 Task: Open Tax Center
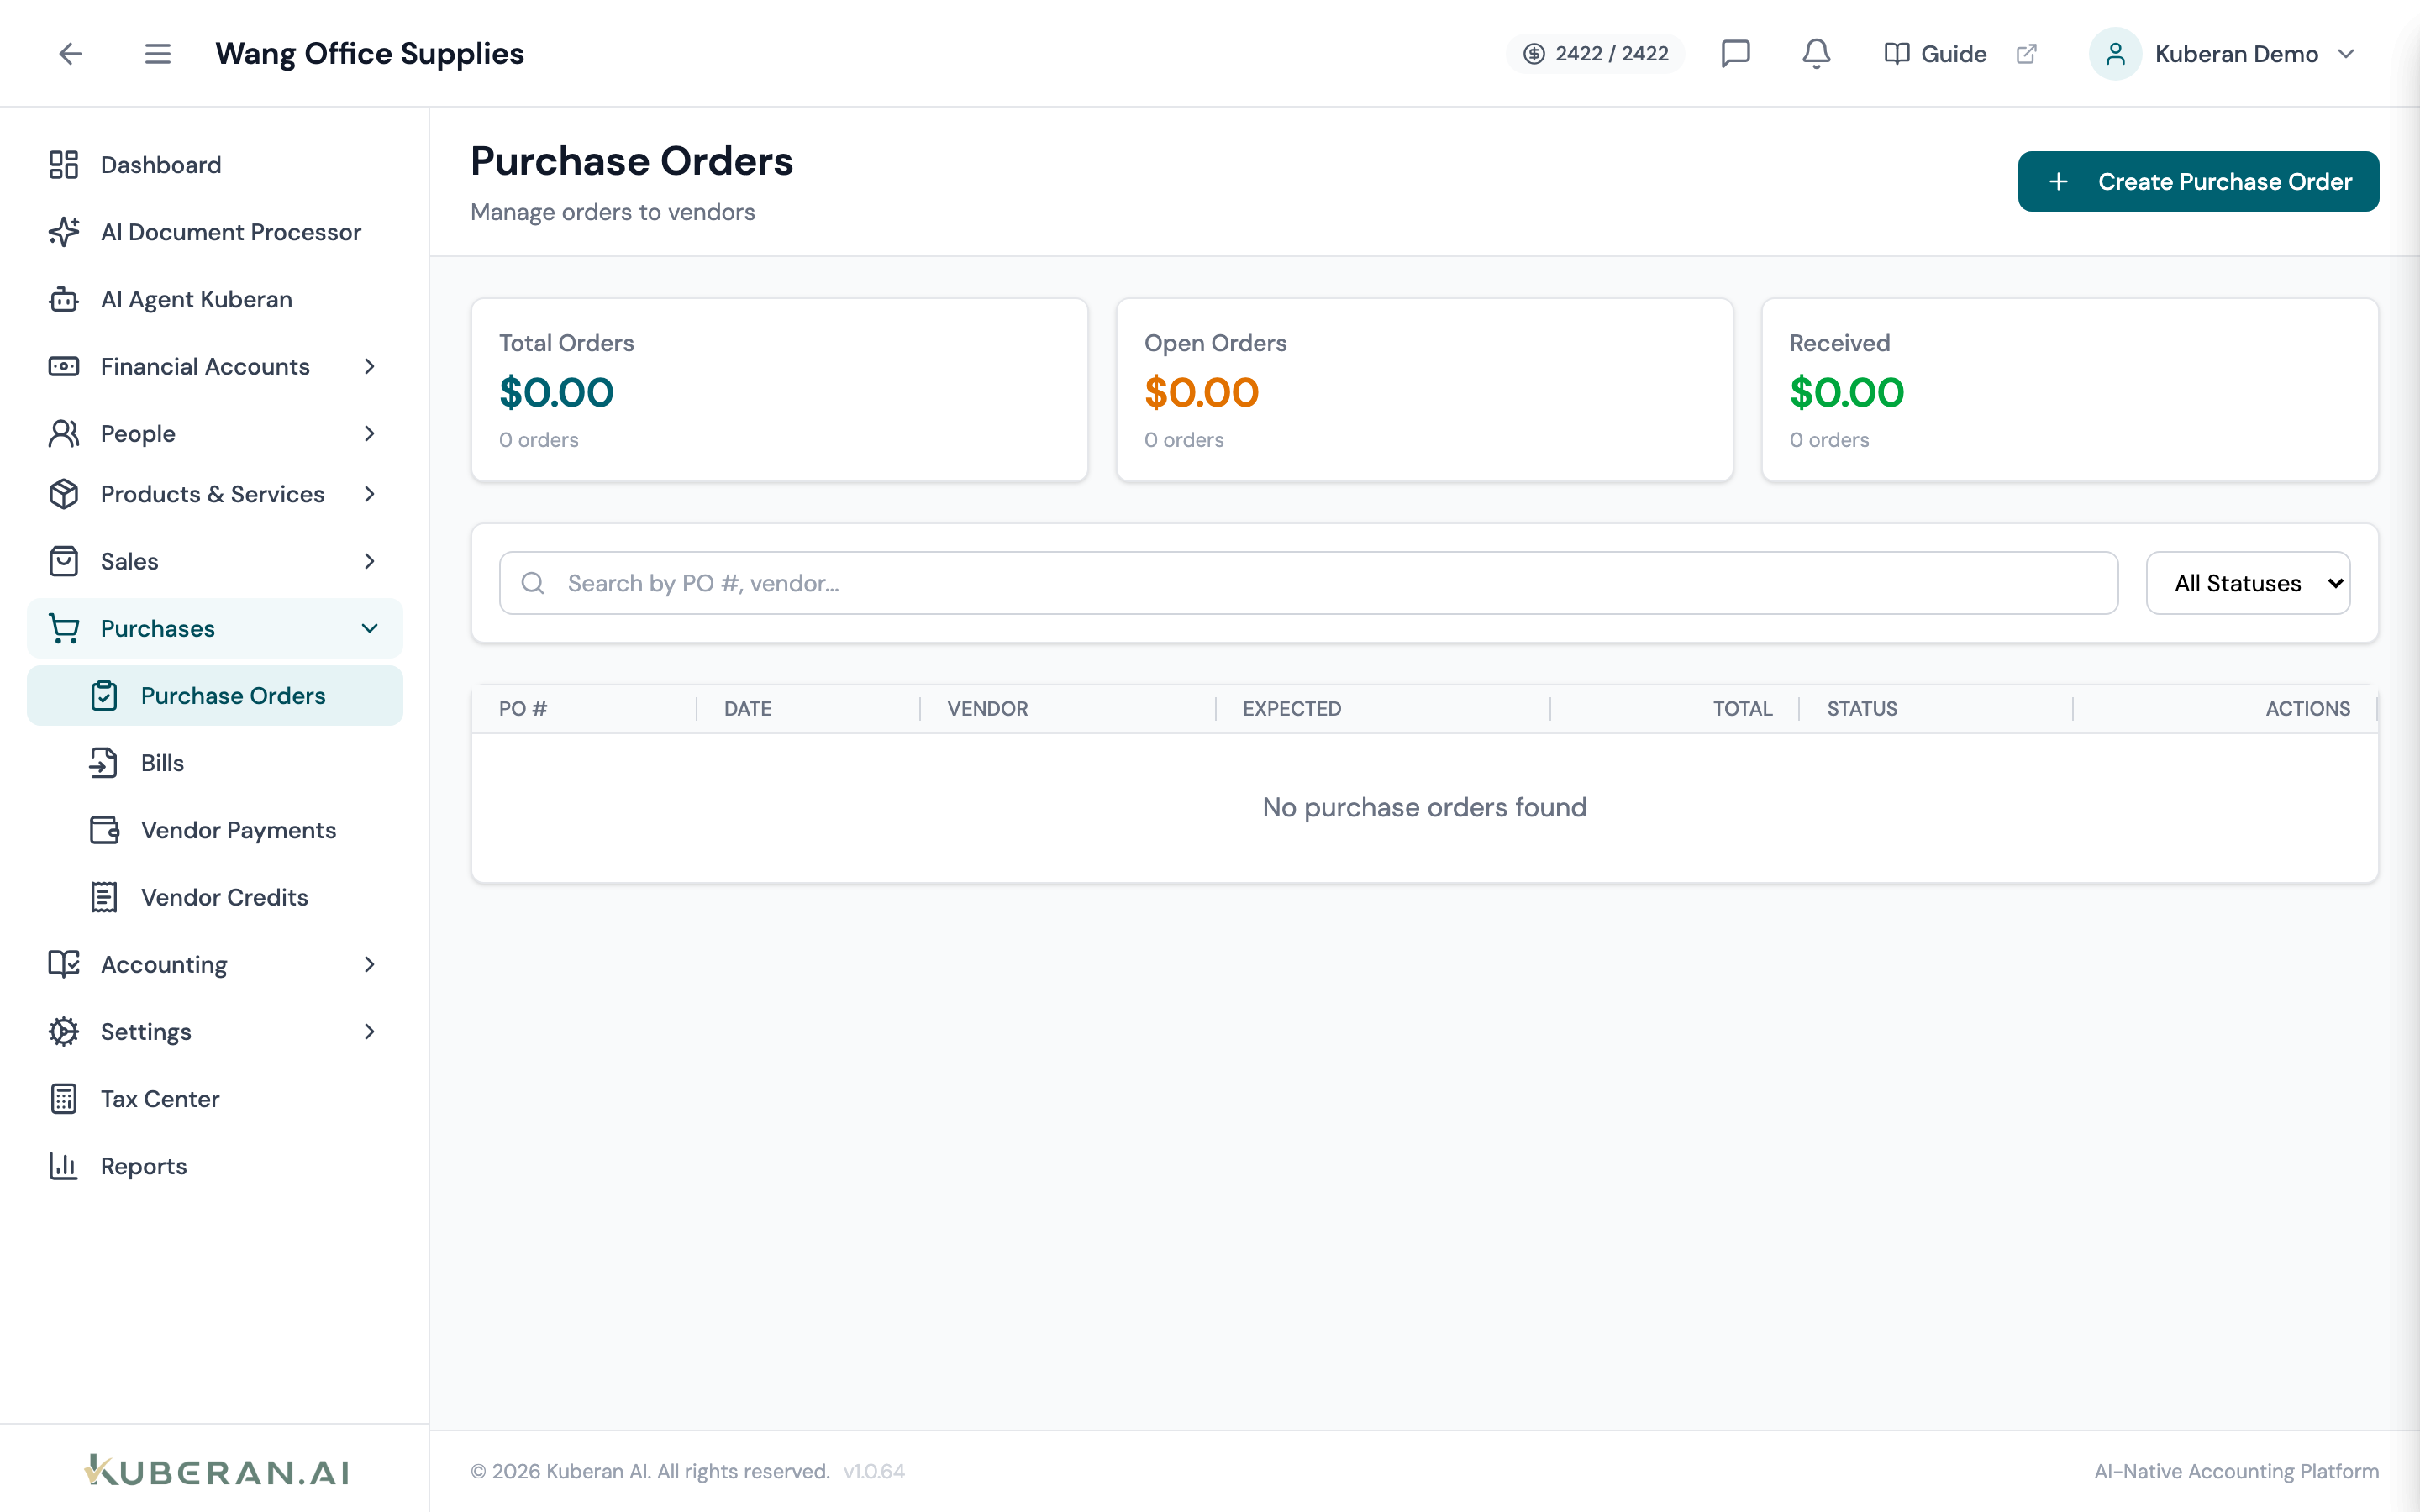click(x=214, y=1099)
